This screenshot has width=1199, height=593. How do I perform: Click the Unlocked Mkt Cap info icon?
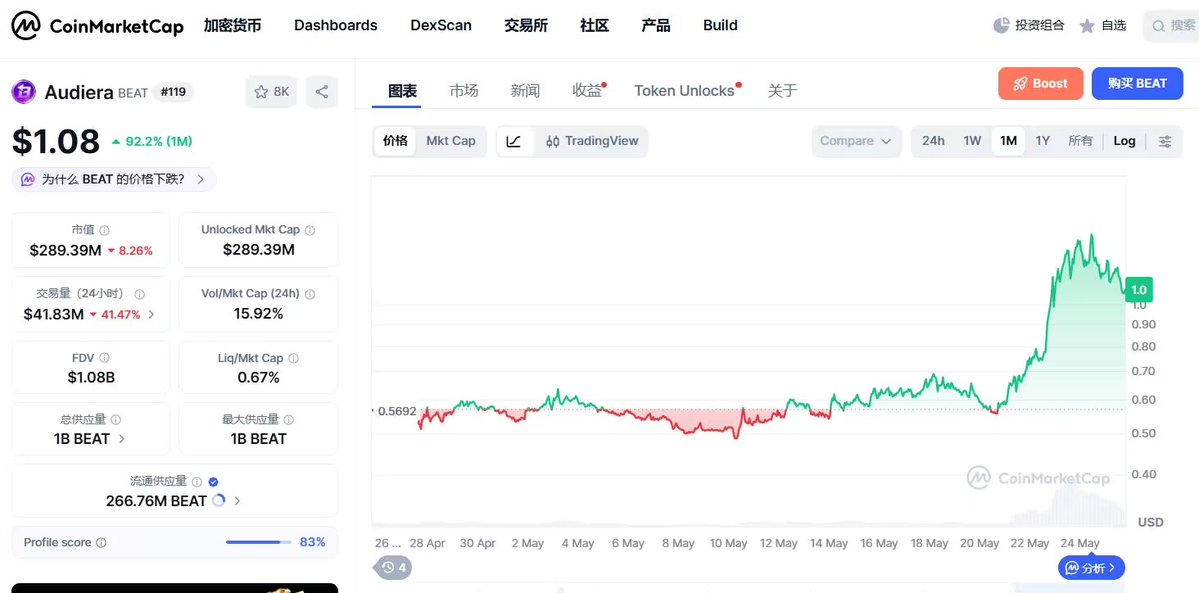310,230
